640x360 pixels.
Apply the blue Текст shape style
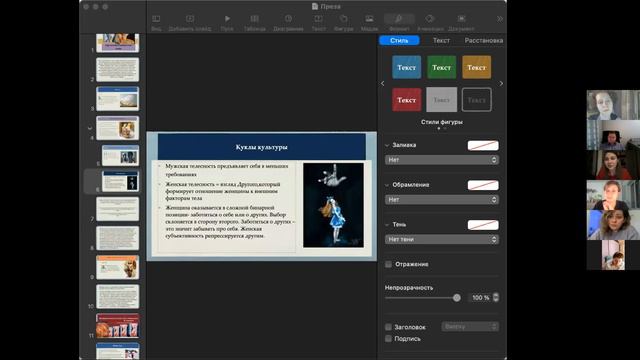click(x=407, y=67)
